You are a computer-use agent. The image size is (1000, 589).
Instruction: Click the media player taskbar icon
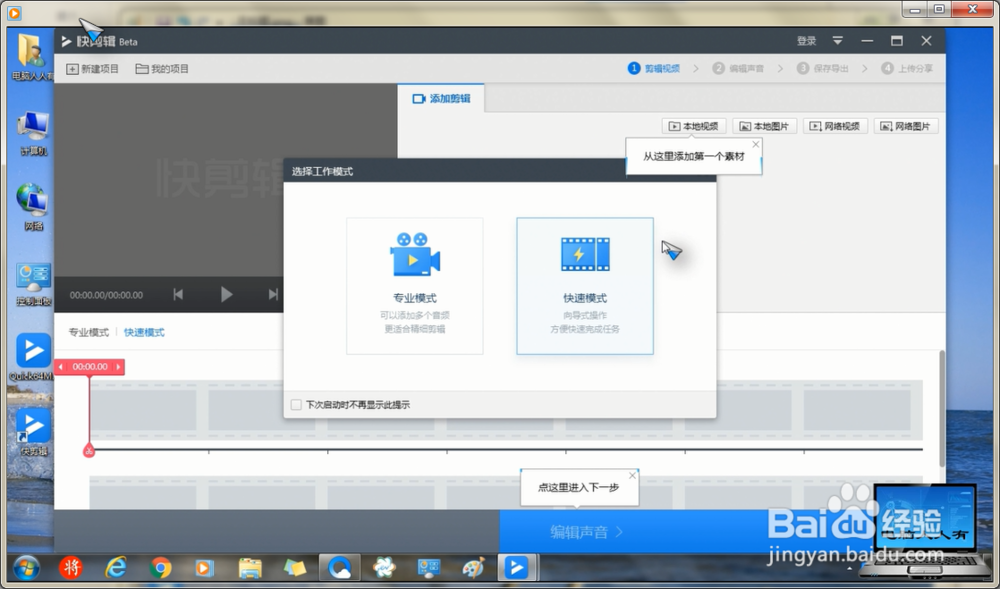[x=205, y=567]
